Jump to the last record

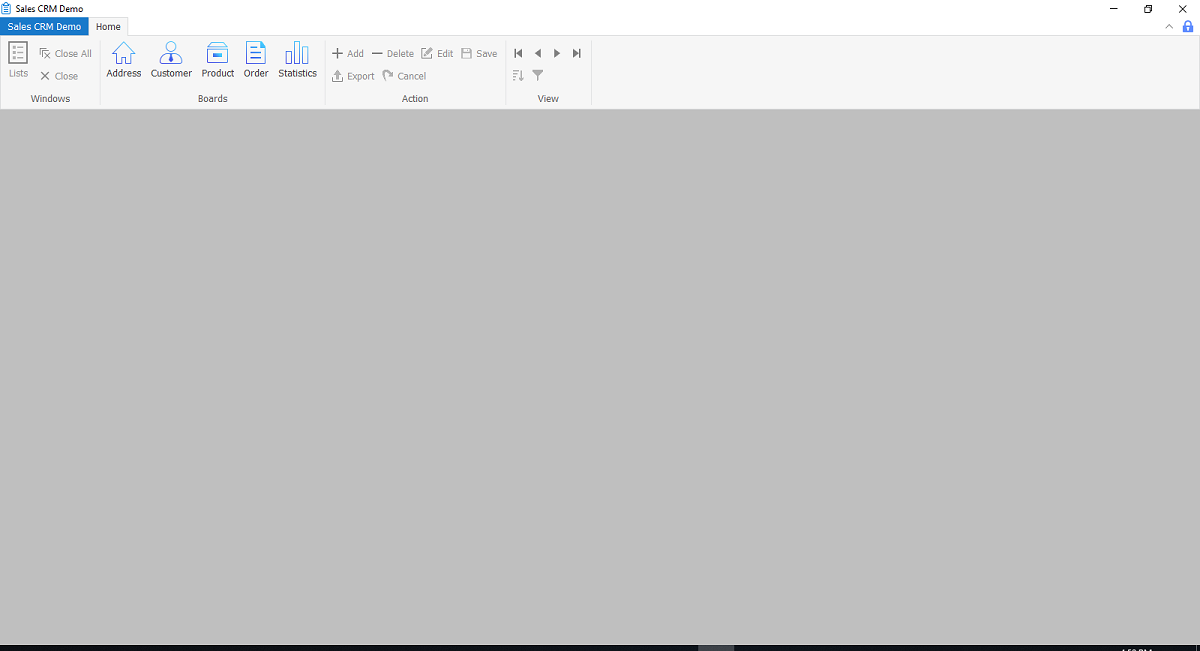coord(577,54)
